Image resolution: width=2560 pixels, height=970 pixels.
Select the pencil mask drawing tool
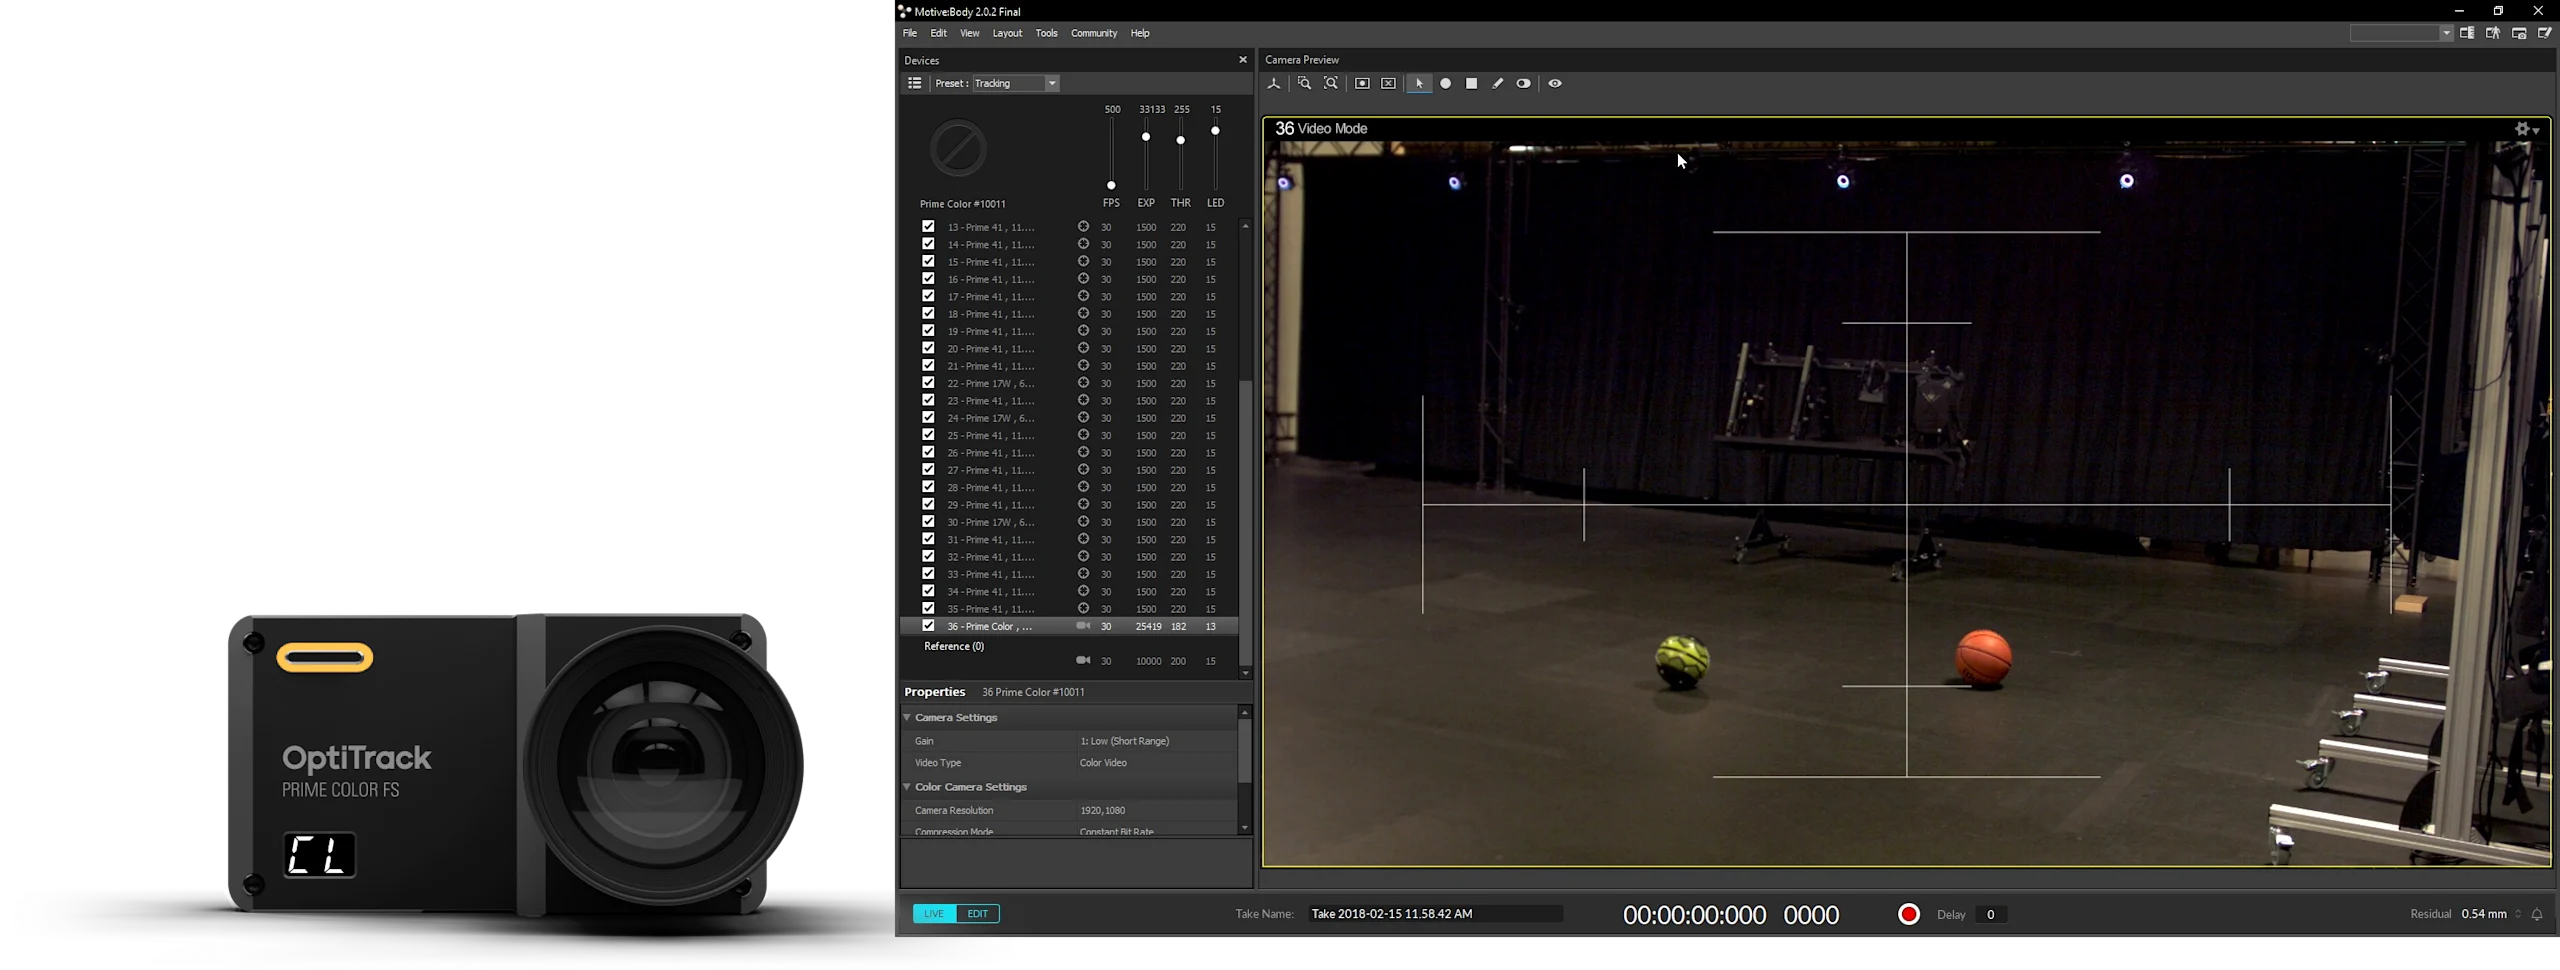coord(1498,84)
